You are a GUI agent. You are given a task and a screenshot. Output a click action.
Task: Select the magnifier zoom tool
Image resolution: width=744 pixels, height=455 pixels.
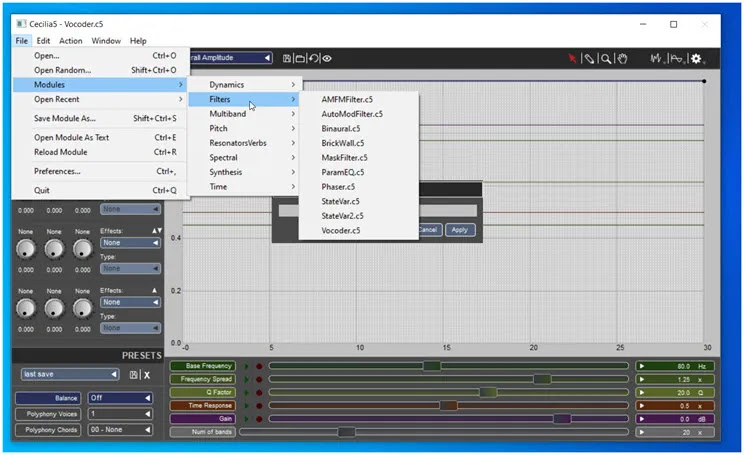(606, 58)
